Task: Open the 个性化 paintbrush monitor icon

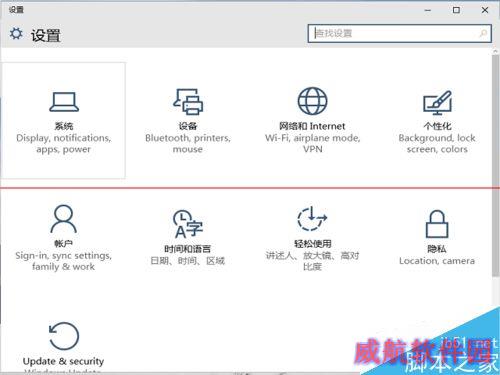Action: coord(437,102)
